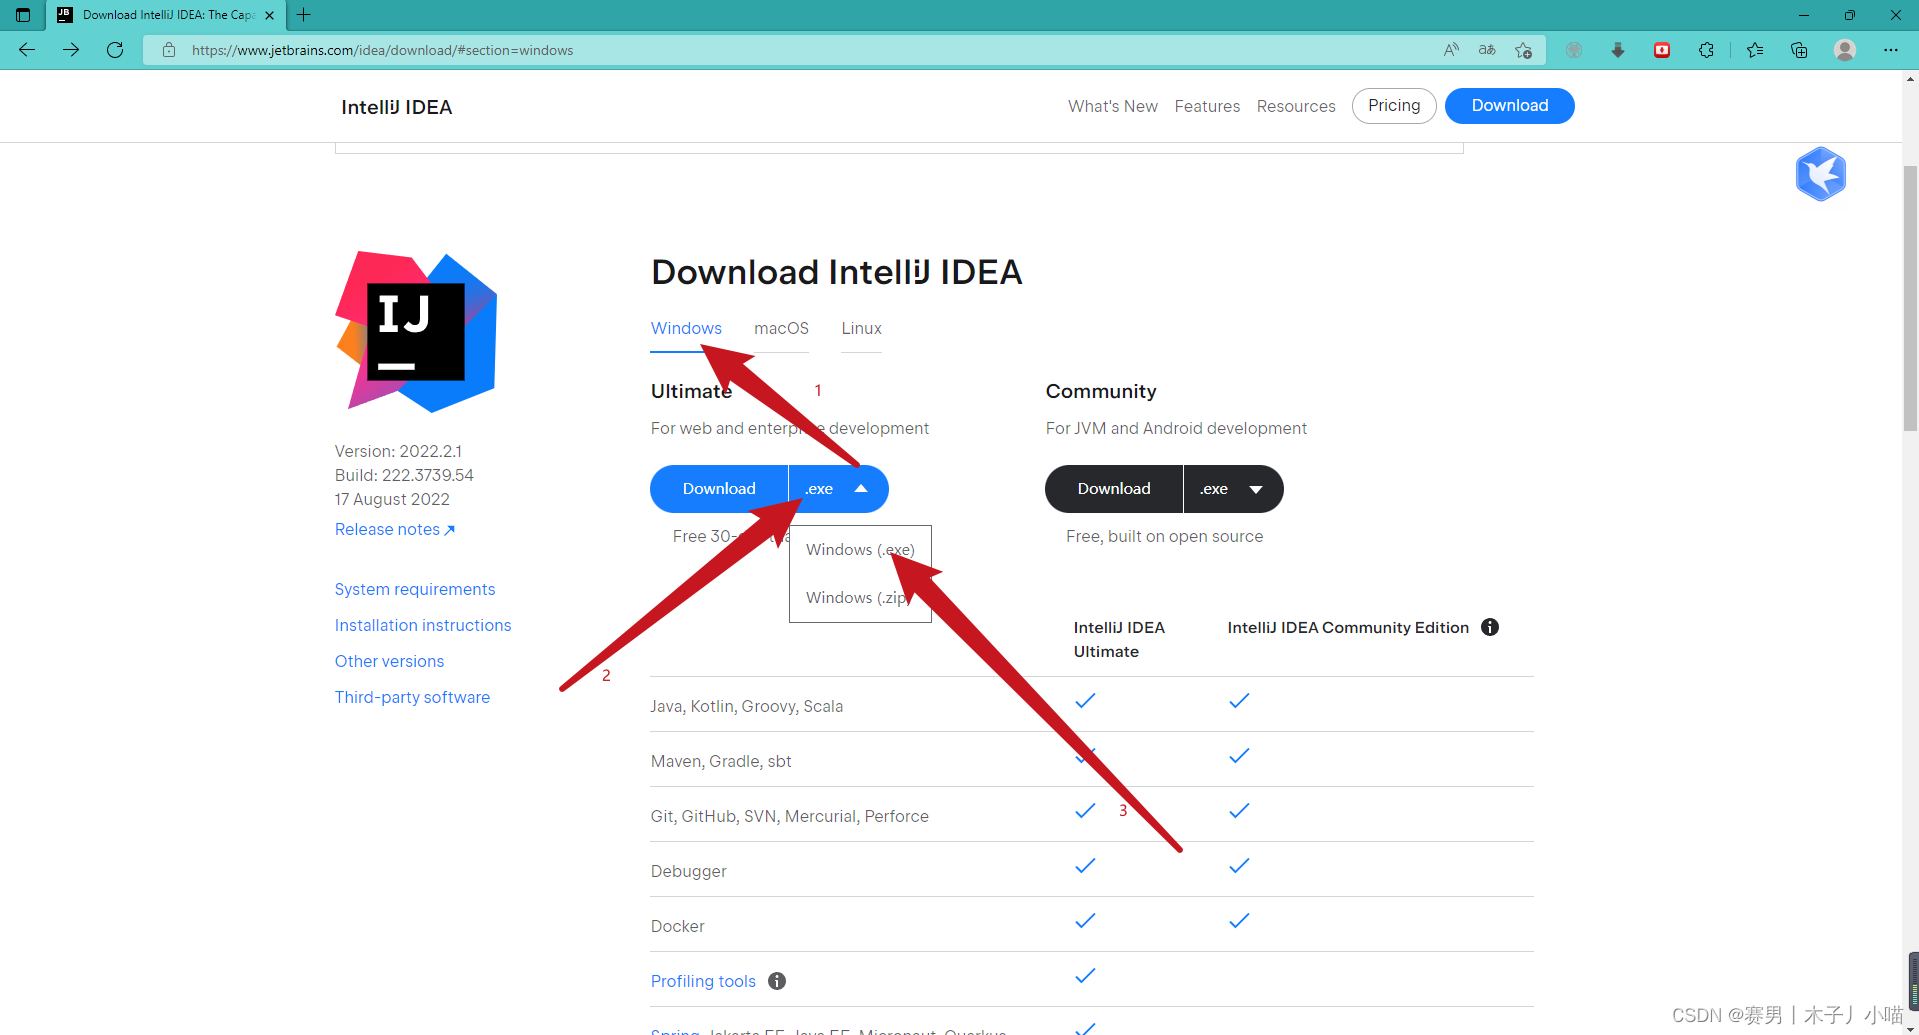The width and height of the screenshot is (1919, 1035).
Task: Click the floating JetBrains assistant widget icon
Action: coord(1820,174)
